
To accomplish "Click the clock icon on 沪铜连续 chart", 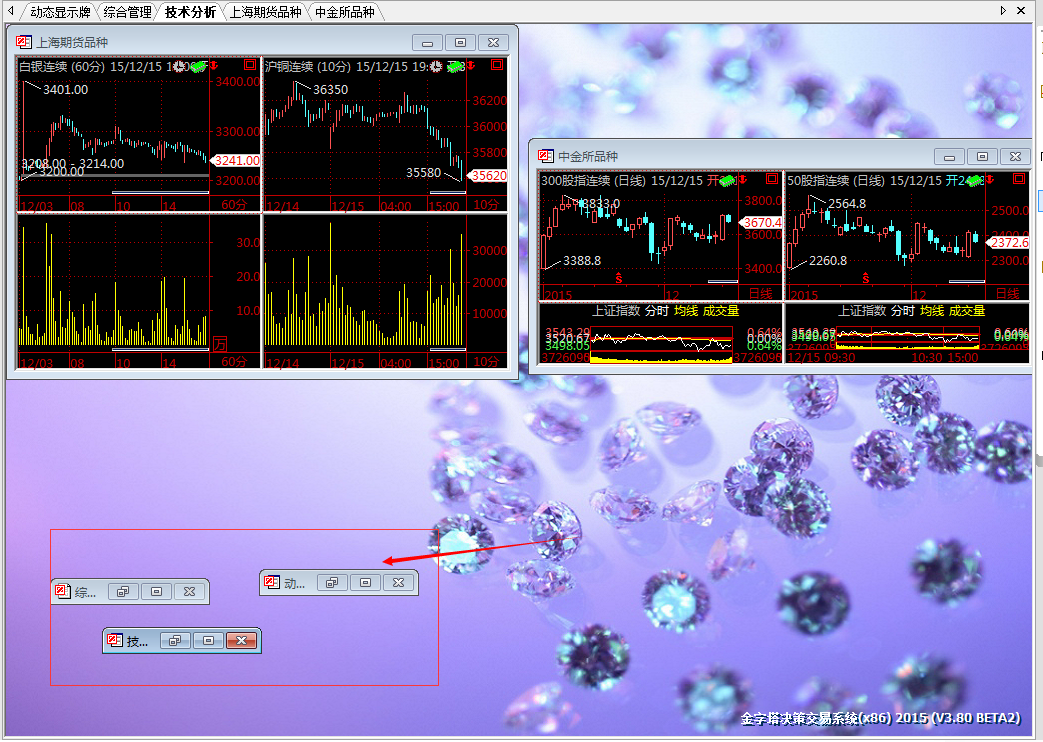I will (436, 66).
